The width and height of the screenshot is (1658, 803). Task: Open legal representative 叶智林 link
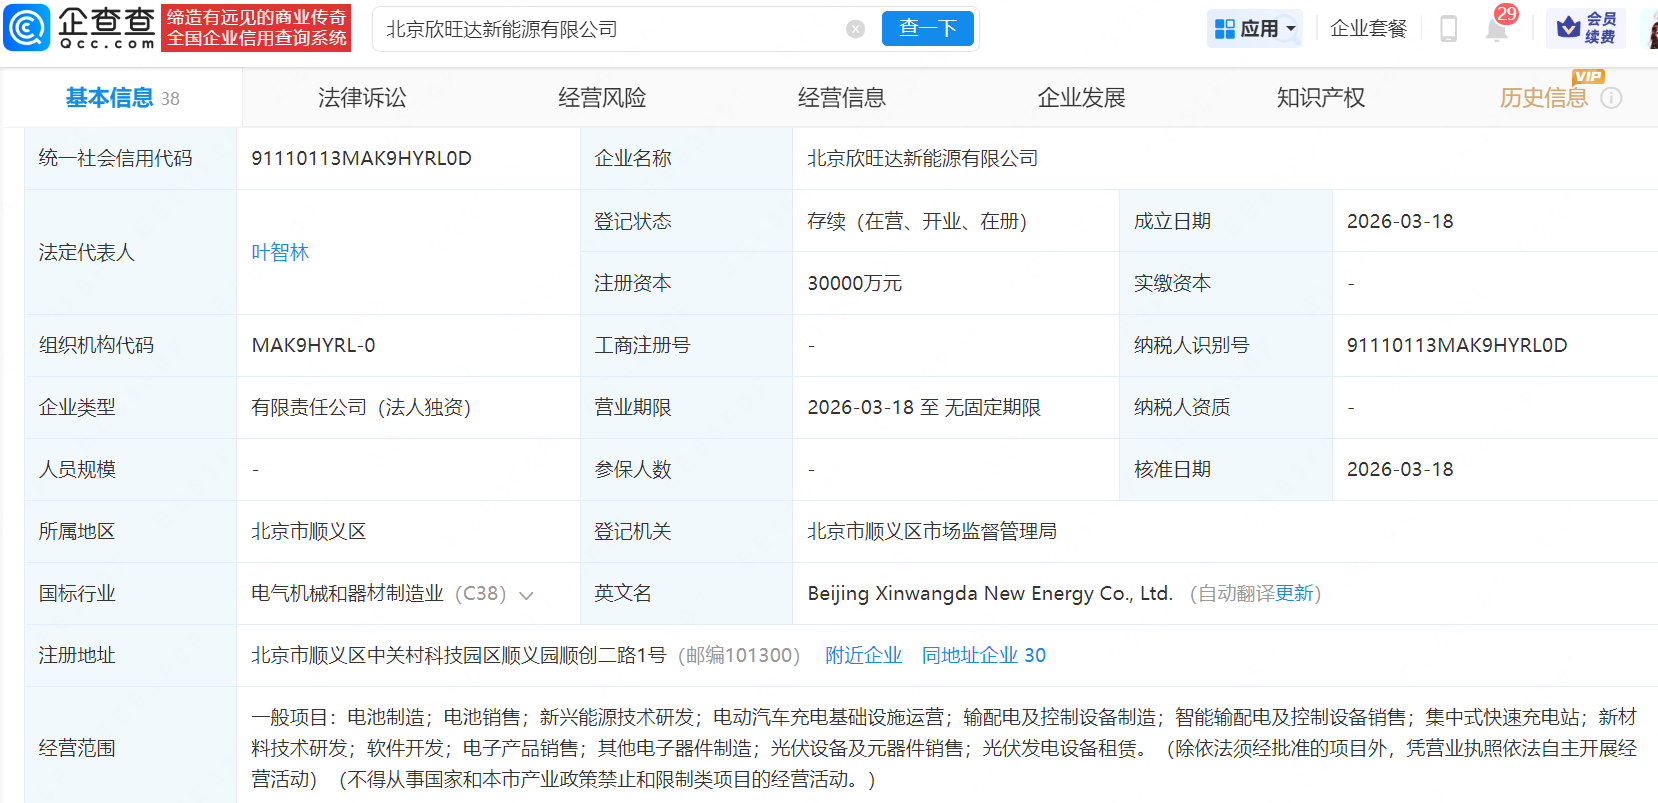point(280,252)
